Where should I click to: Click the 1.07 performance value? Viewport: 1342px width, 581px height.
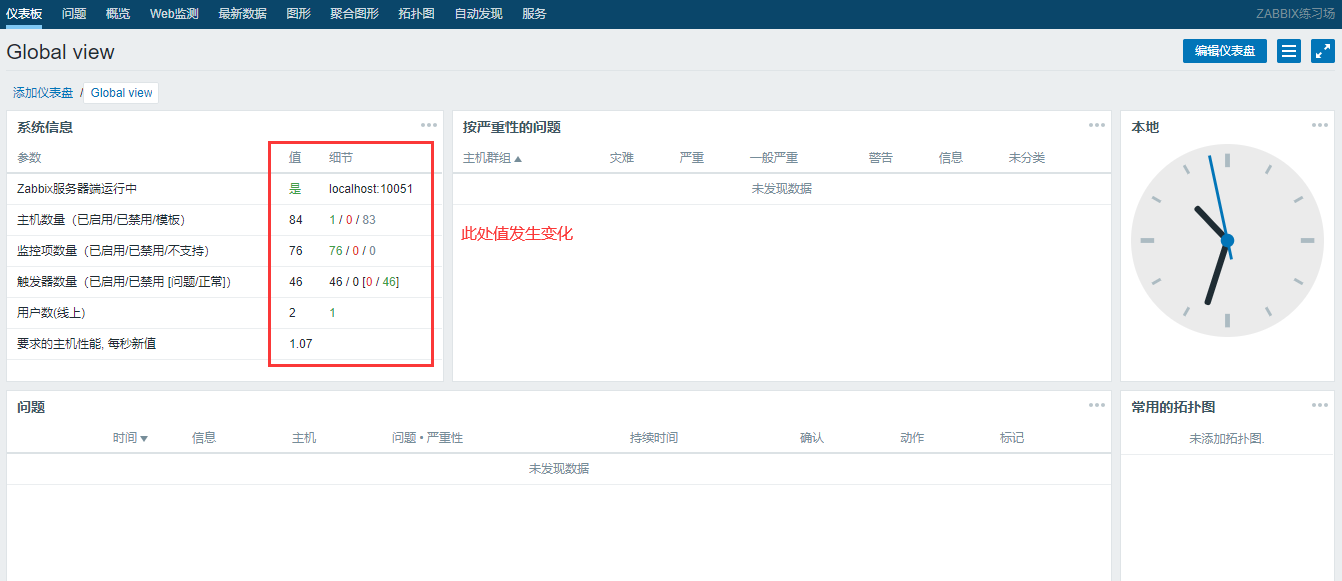point(301,344)
